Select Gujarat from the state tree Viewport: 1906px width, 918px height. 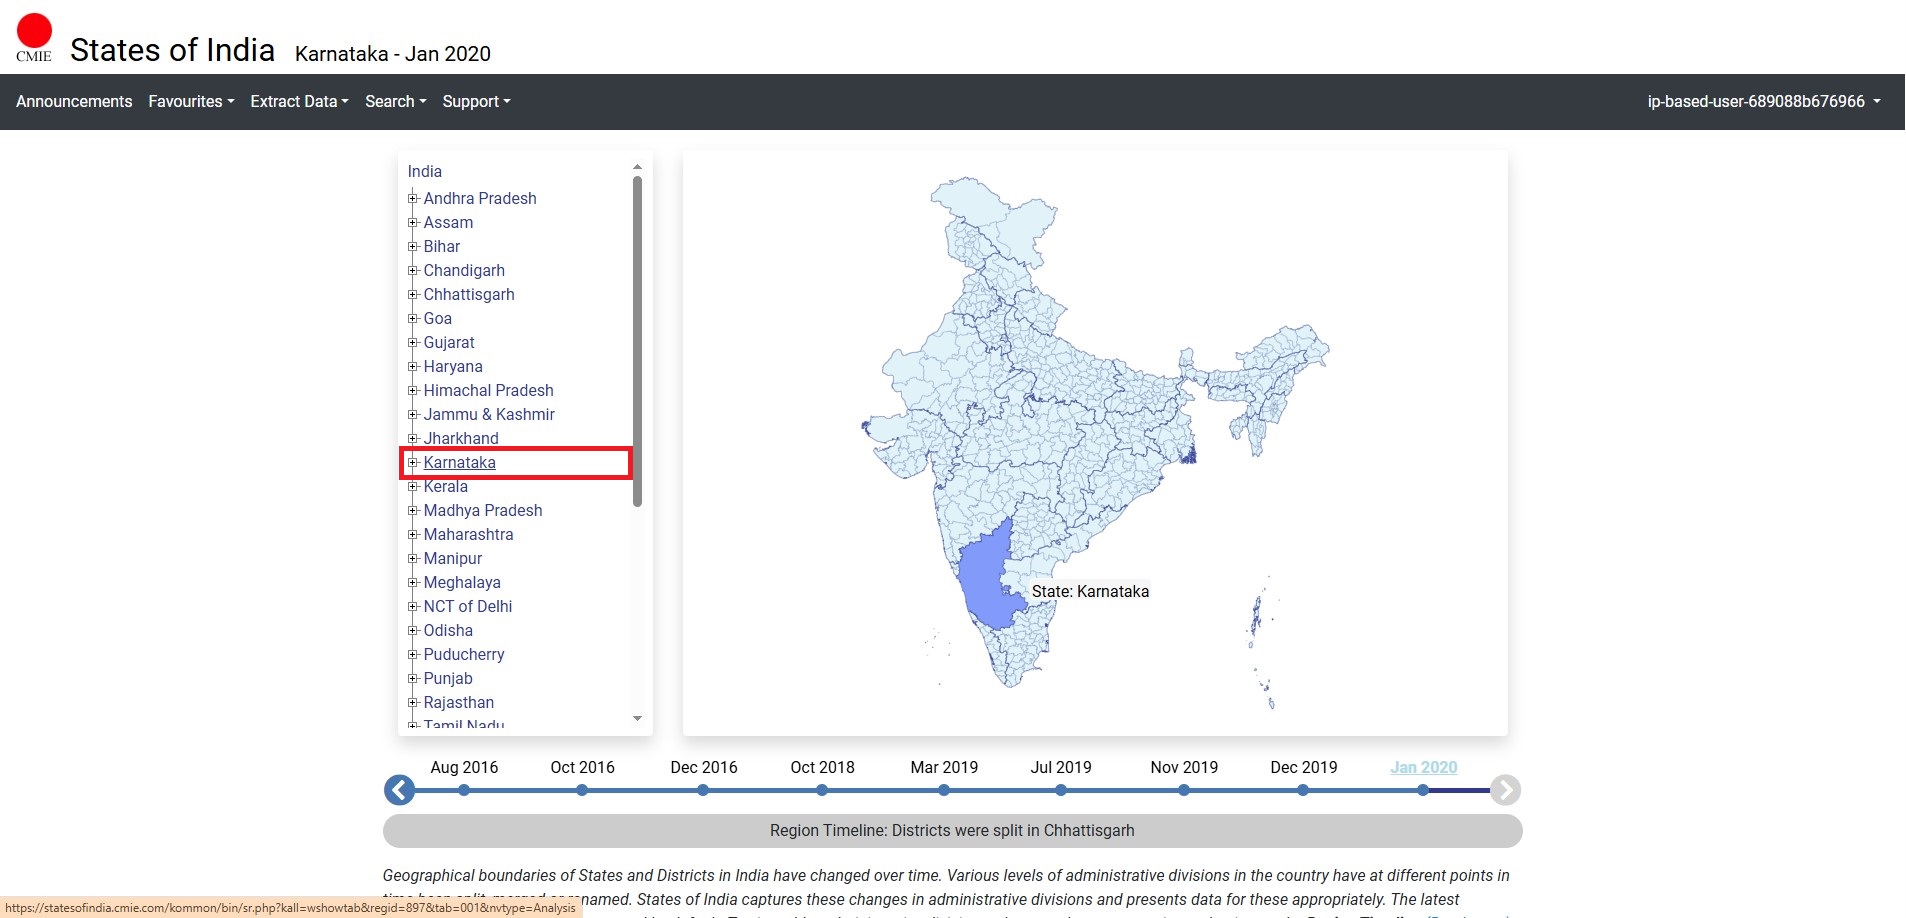click(448, 342)
